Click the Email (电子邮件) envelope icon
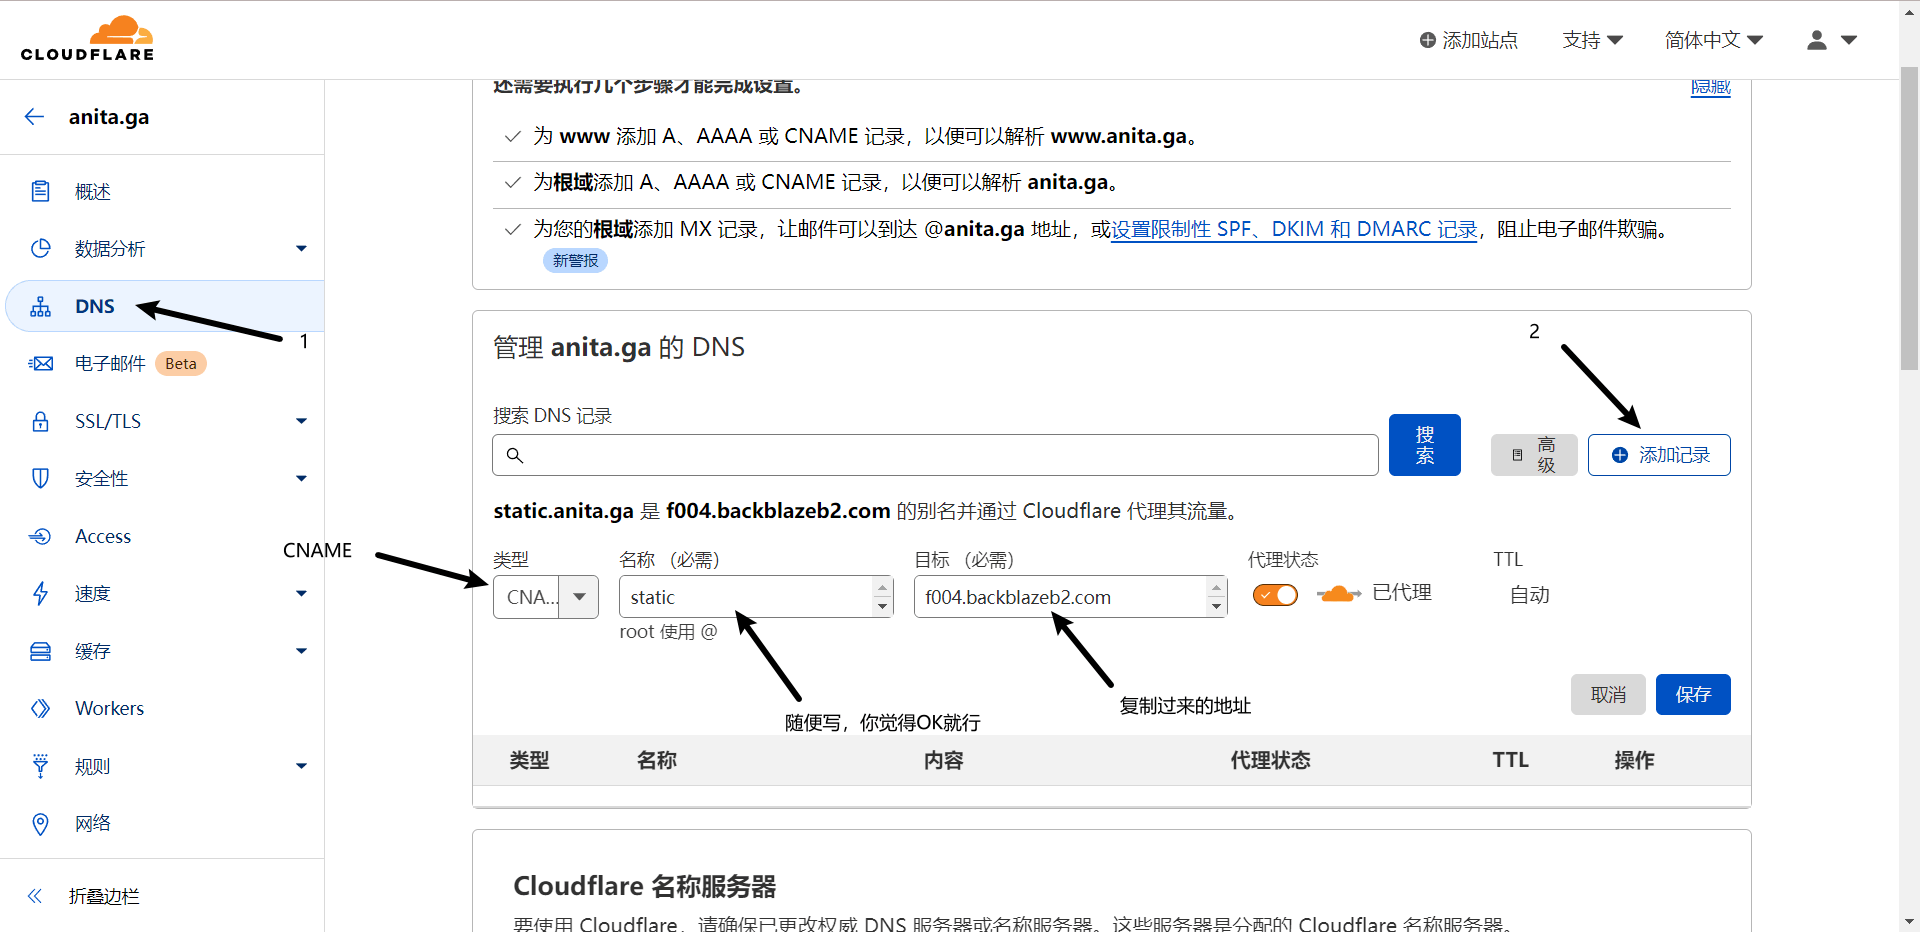The height and width of the screenshot is (932, 1920). click(40, 363)
